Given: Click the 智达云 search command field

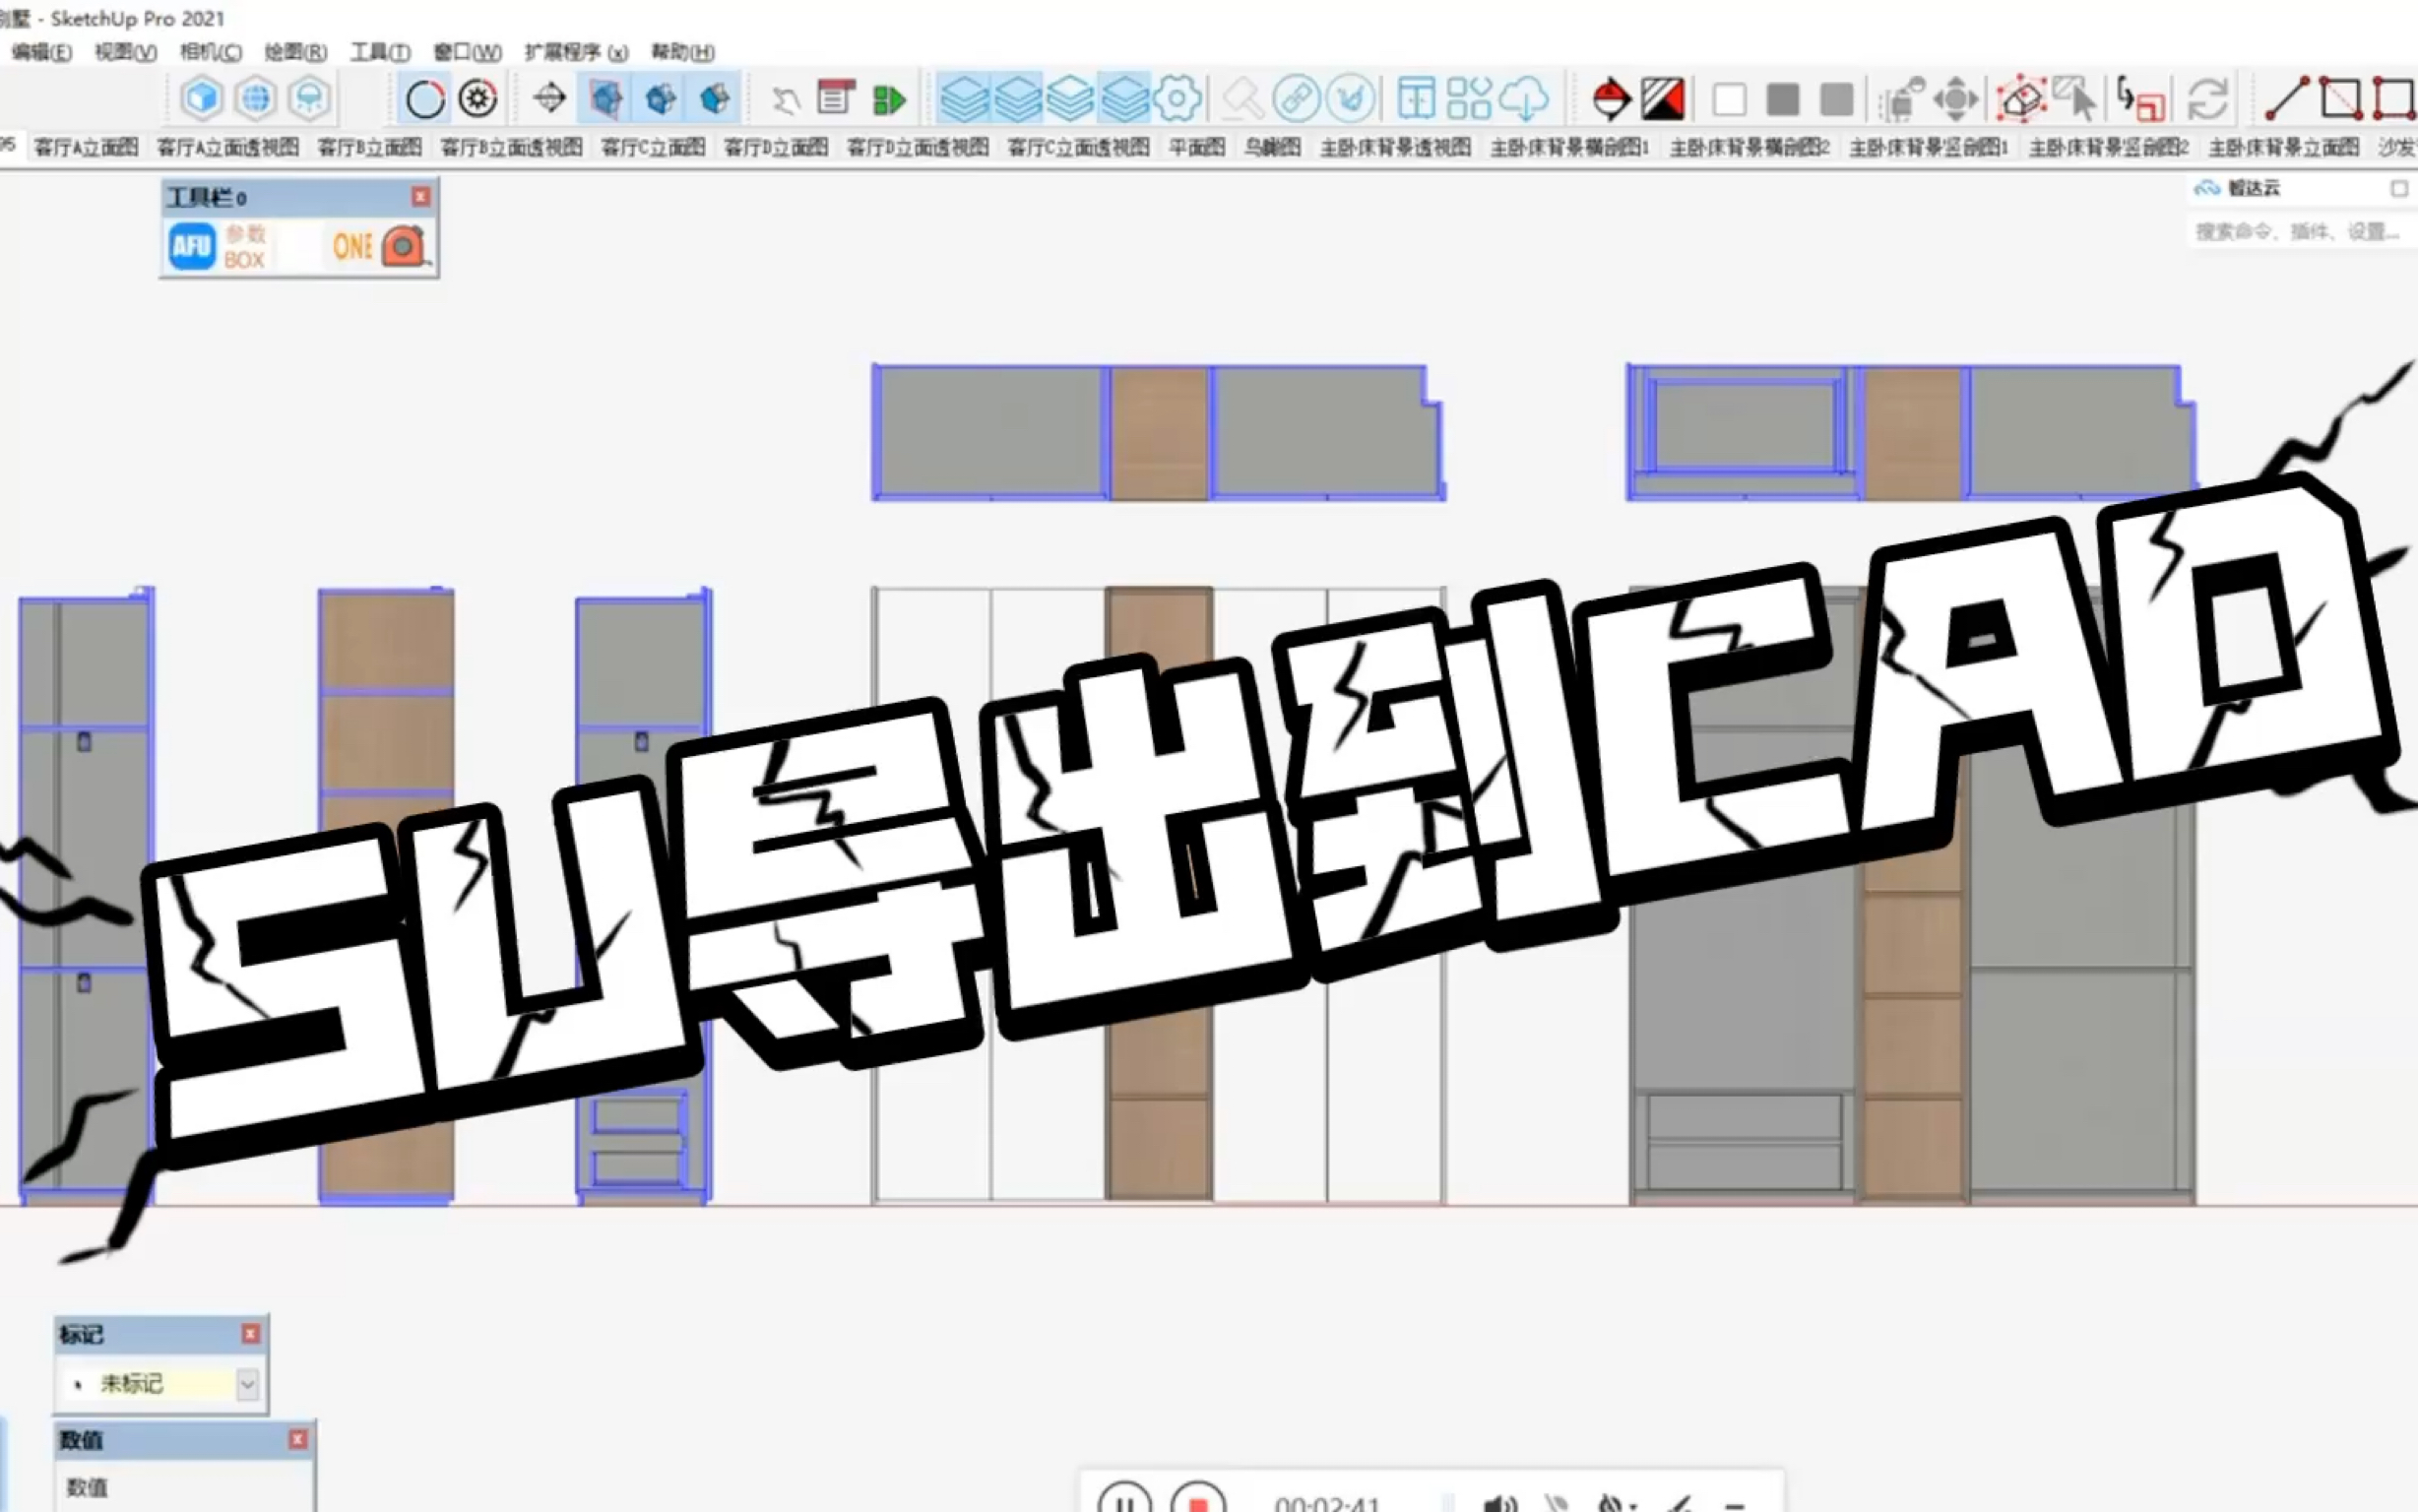Looking at the screenshot, I should point(2296,232).
